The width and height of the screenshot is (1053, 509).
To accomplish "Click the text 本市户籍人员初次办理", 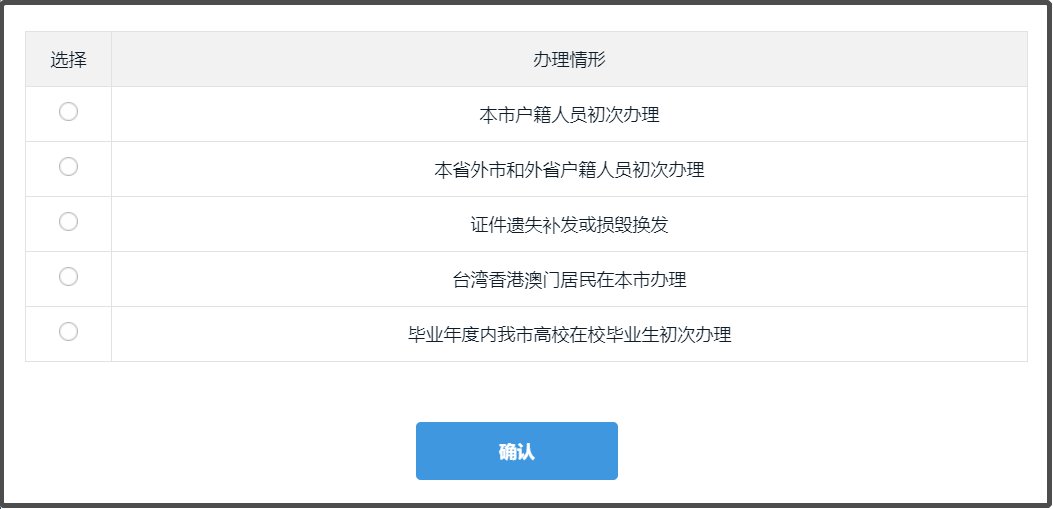I will click(569, 115).
